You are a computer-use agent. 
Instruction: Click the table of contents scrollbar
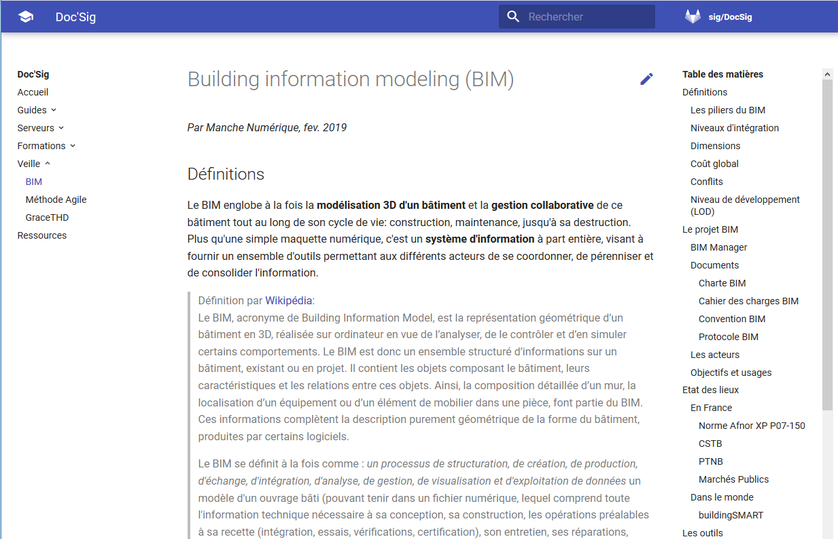(x=827, y=240)
